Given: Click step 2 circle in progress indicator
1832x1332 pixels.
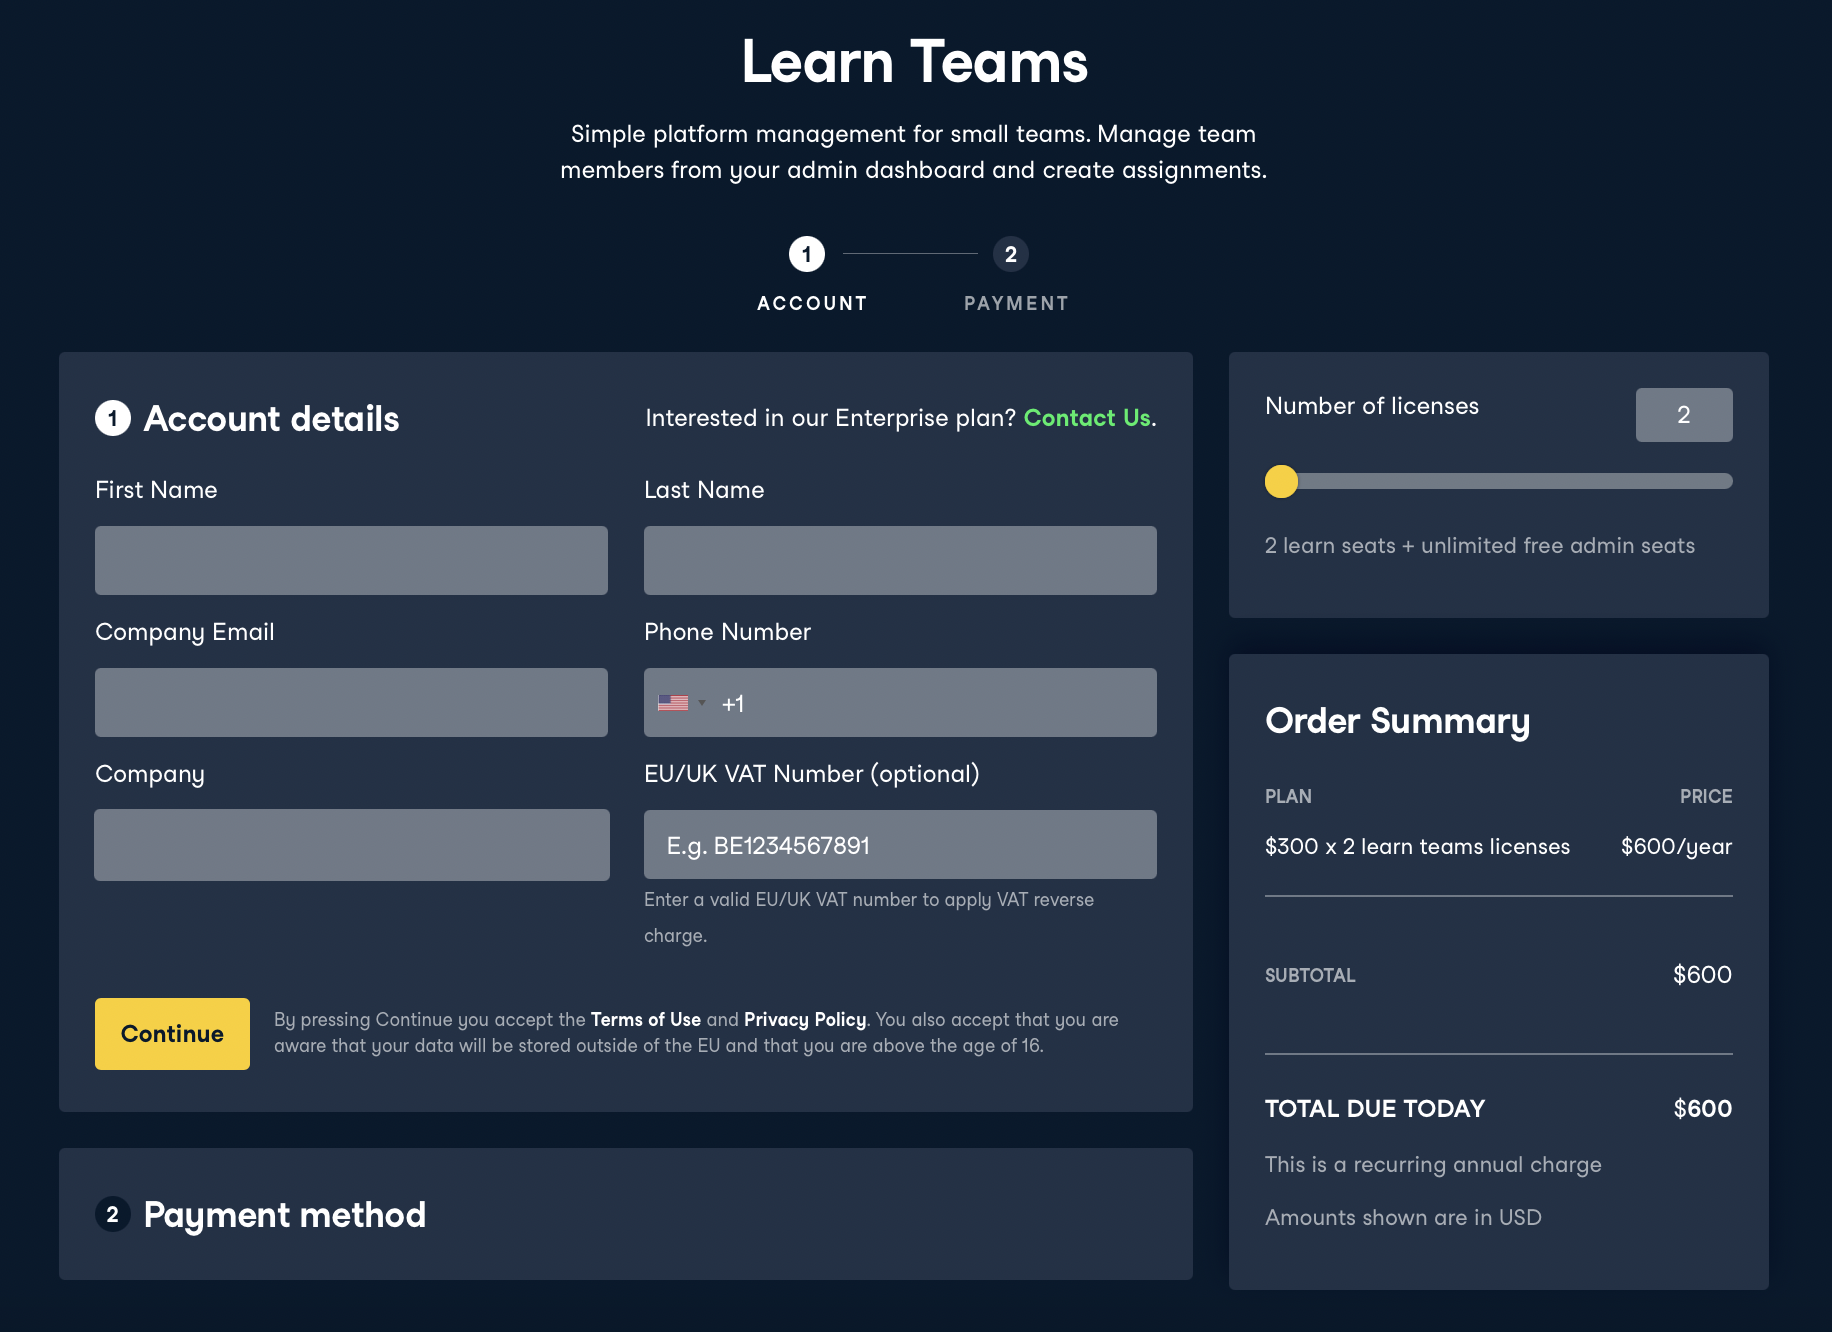Looking at the screenshot, I should (1010, 254).
